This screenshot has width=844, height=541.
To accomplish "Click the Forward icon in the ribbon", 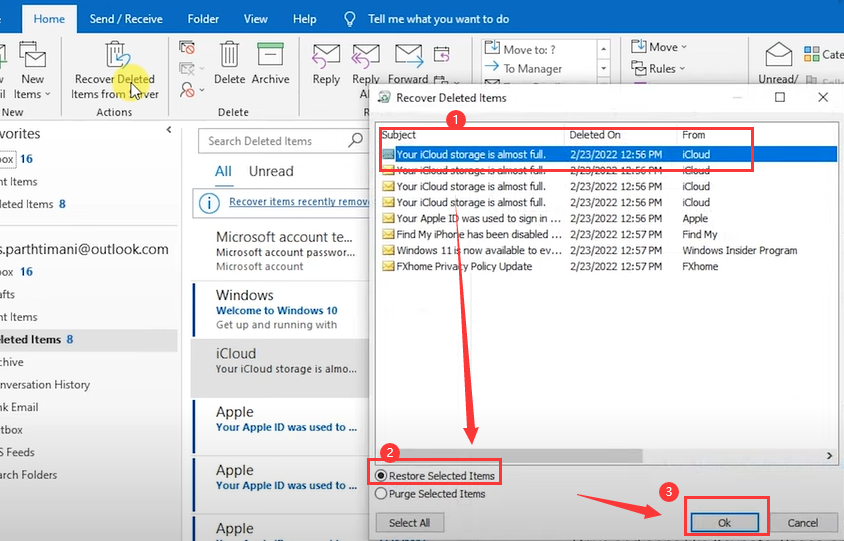I will tap(408, 55).
